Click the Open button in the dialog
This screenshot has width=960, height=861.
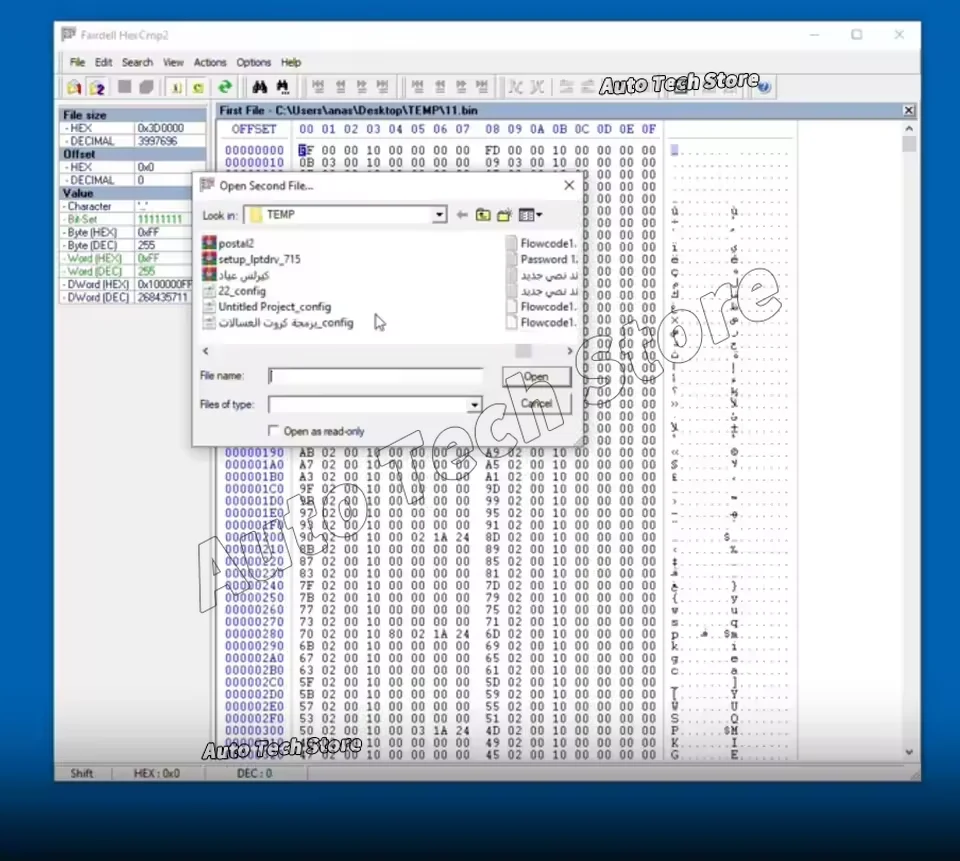536,377
